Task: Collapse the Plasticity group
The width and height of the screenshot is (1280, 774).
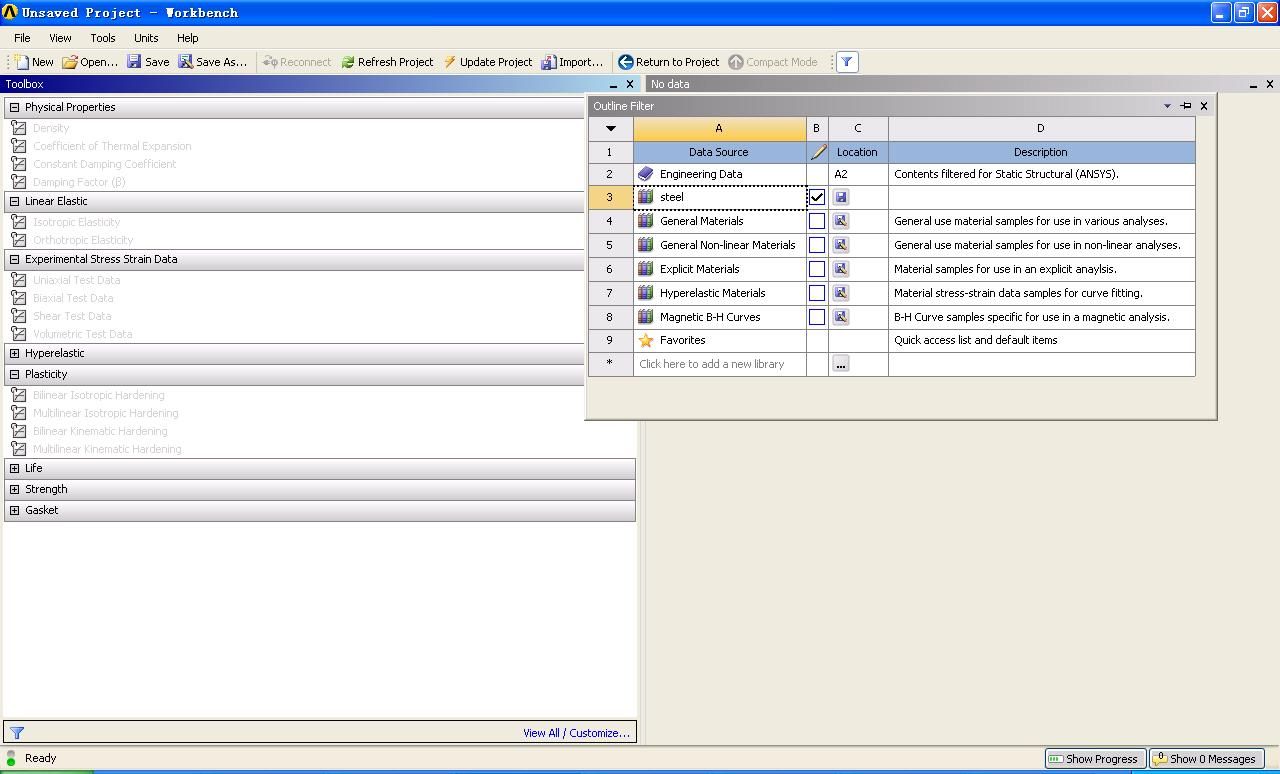Action: (14, 374)
